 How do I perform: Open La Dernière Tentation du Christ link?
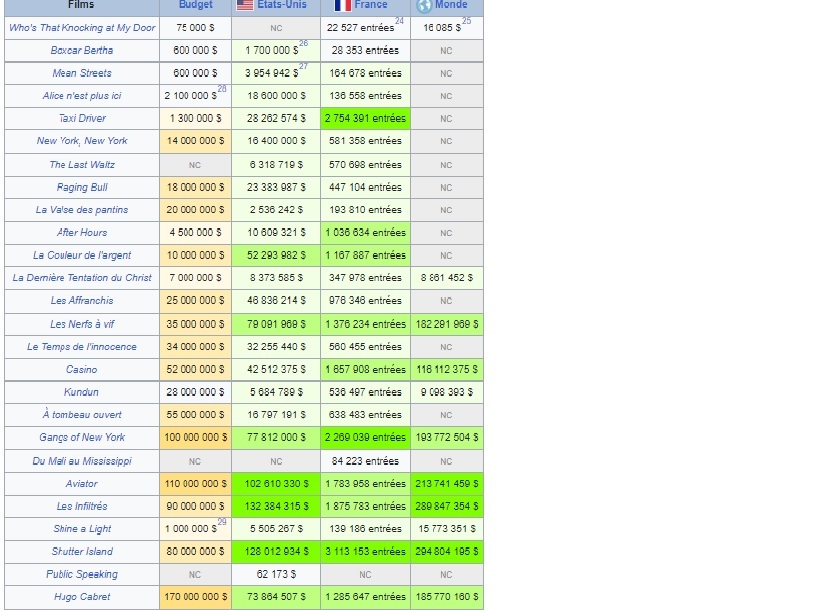pos(82,278)
